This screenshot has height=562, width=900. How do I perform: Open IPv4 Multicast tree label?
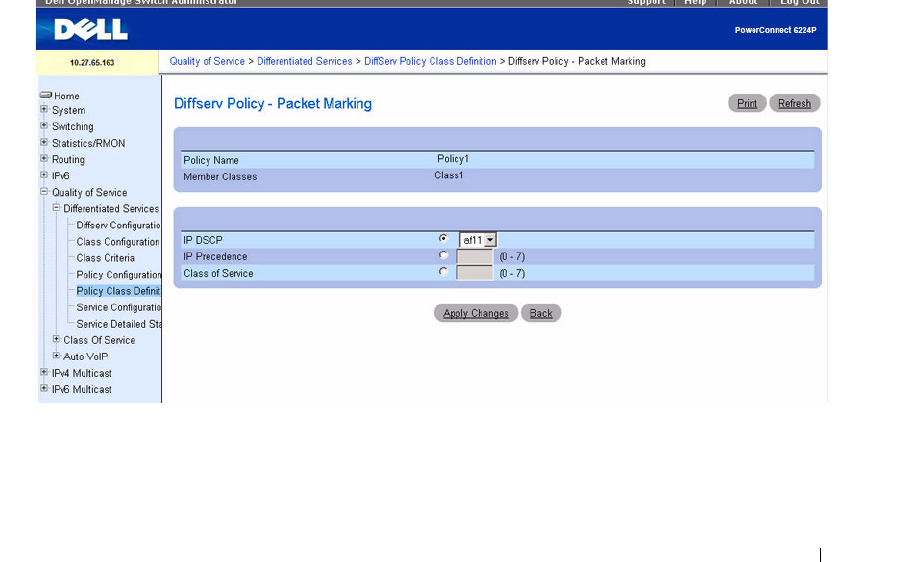coord(82,373)
